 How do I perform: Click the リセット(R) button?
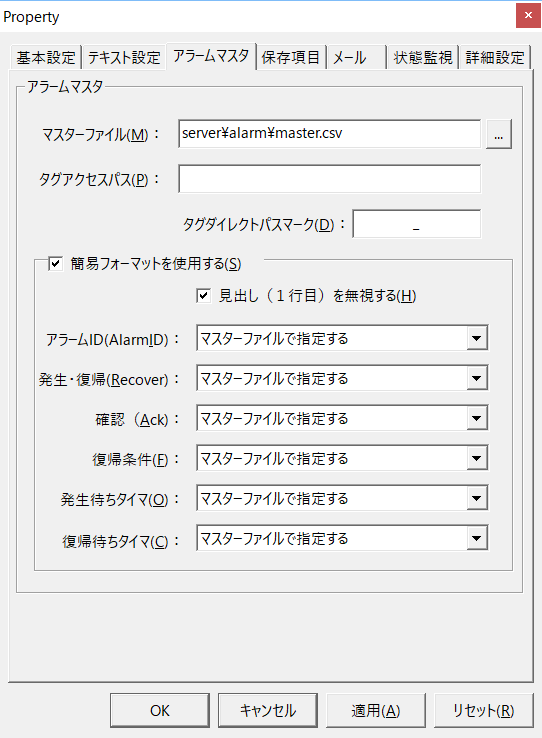click(484, 710)
